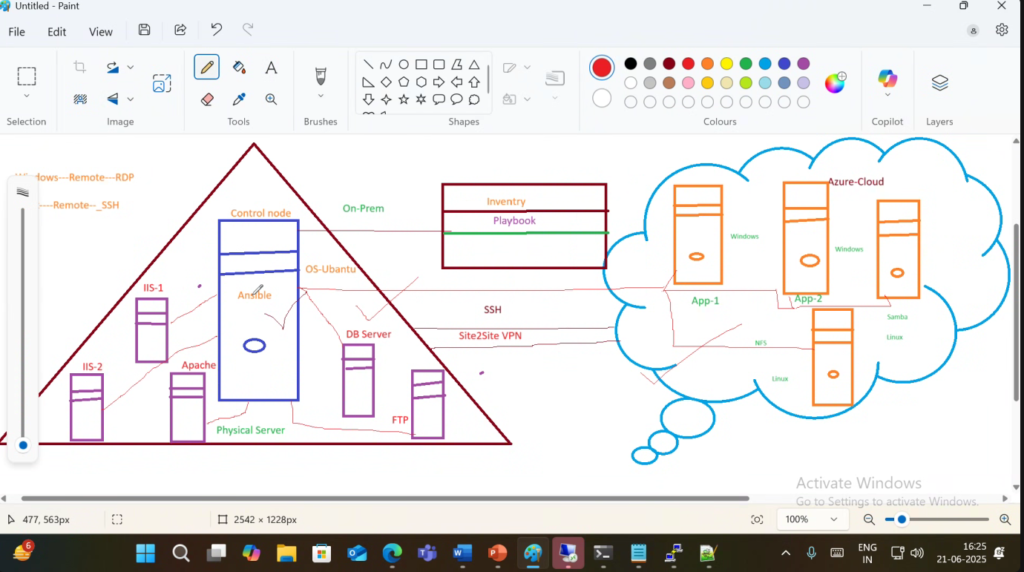Viewport: 1024px width, 572px height.
Task: Click the Magnifier tool
Action: pos(271,99)
